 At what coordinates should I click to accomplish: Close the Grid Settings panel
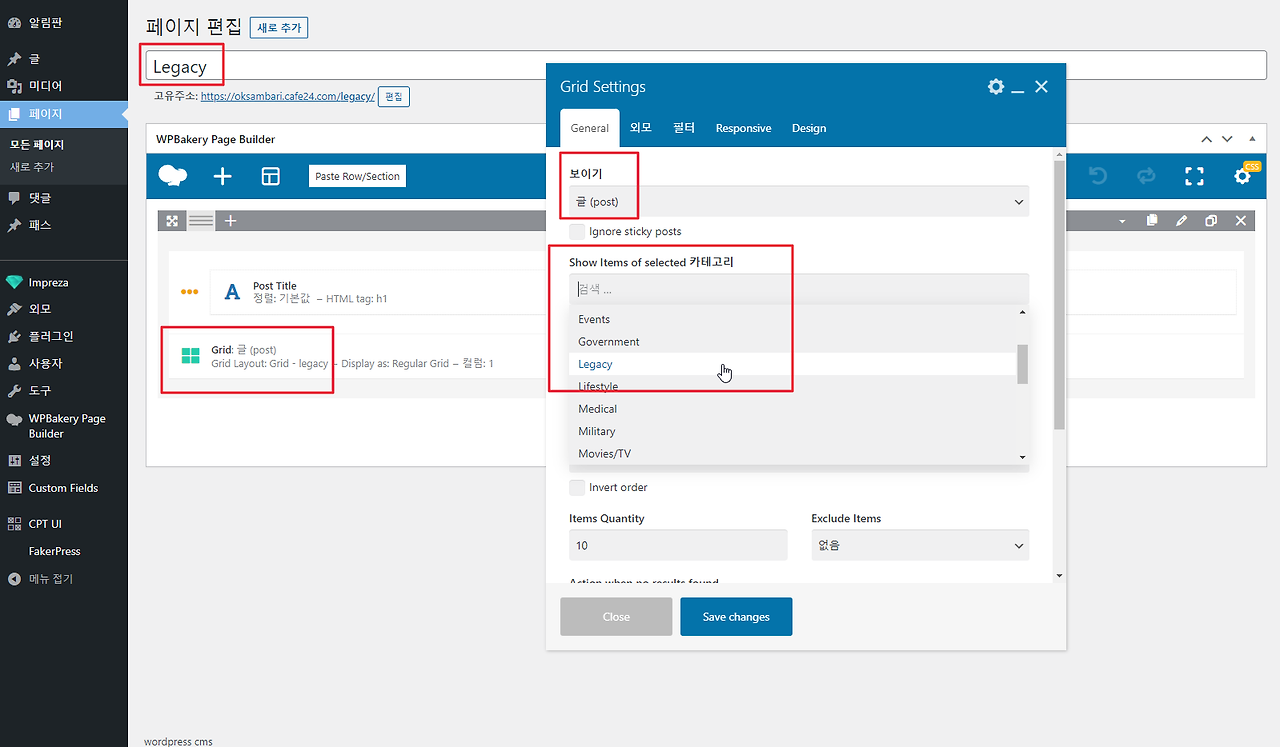pyautogui.click(x=1041, y=87)
